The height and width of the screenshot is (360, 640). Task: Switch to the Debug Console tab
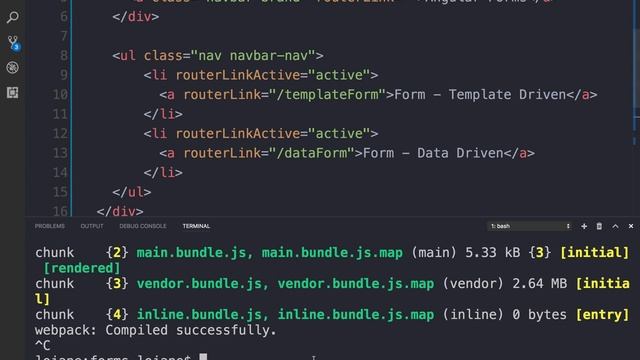click(x=143, y=226)
